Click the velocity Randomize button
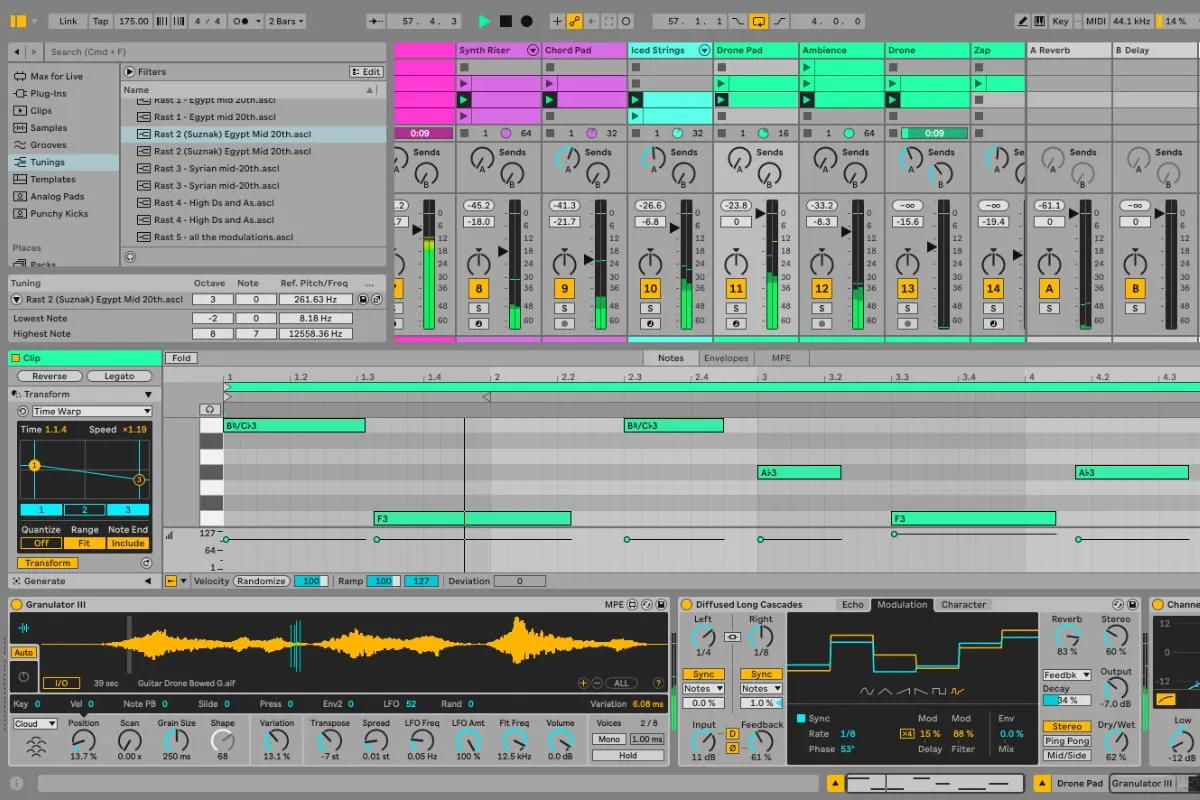1200x800 pixels. tap(262, 581)
